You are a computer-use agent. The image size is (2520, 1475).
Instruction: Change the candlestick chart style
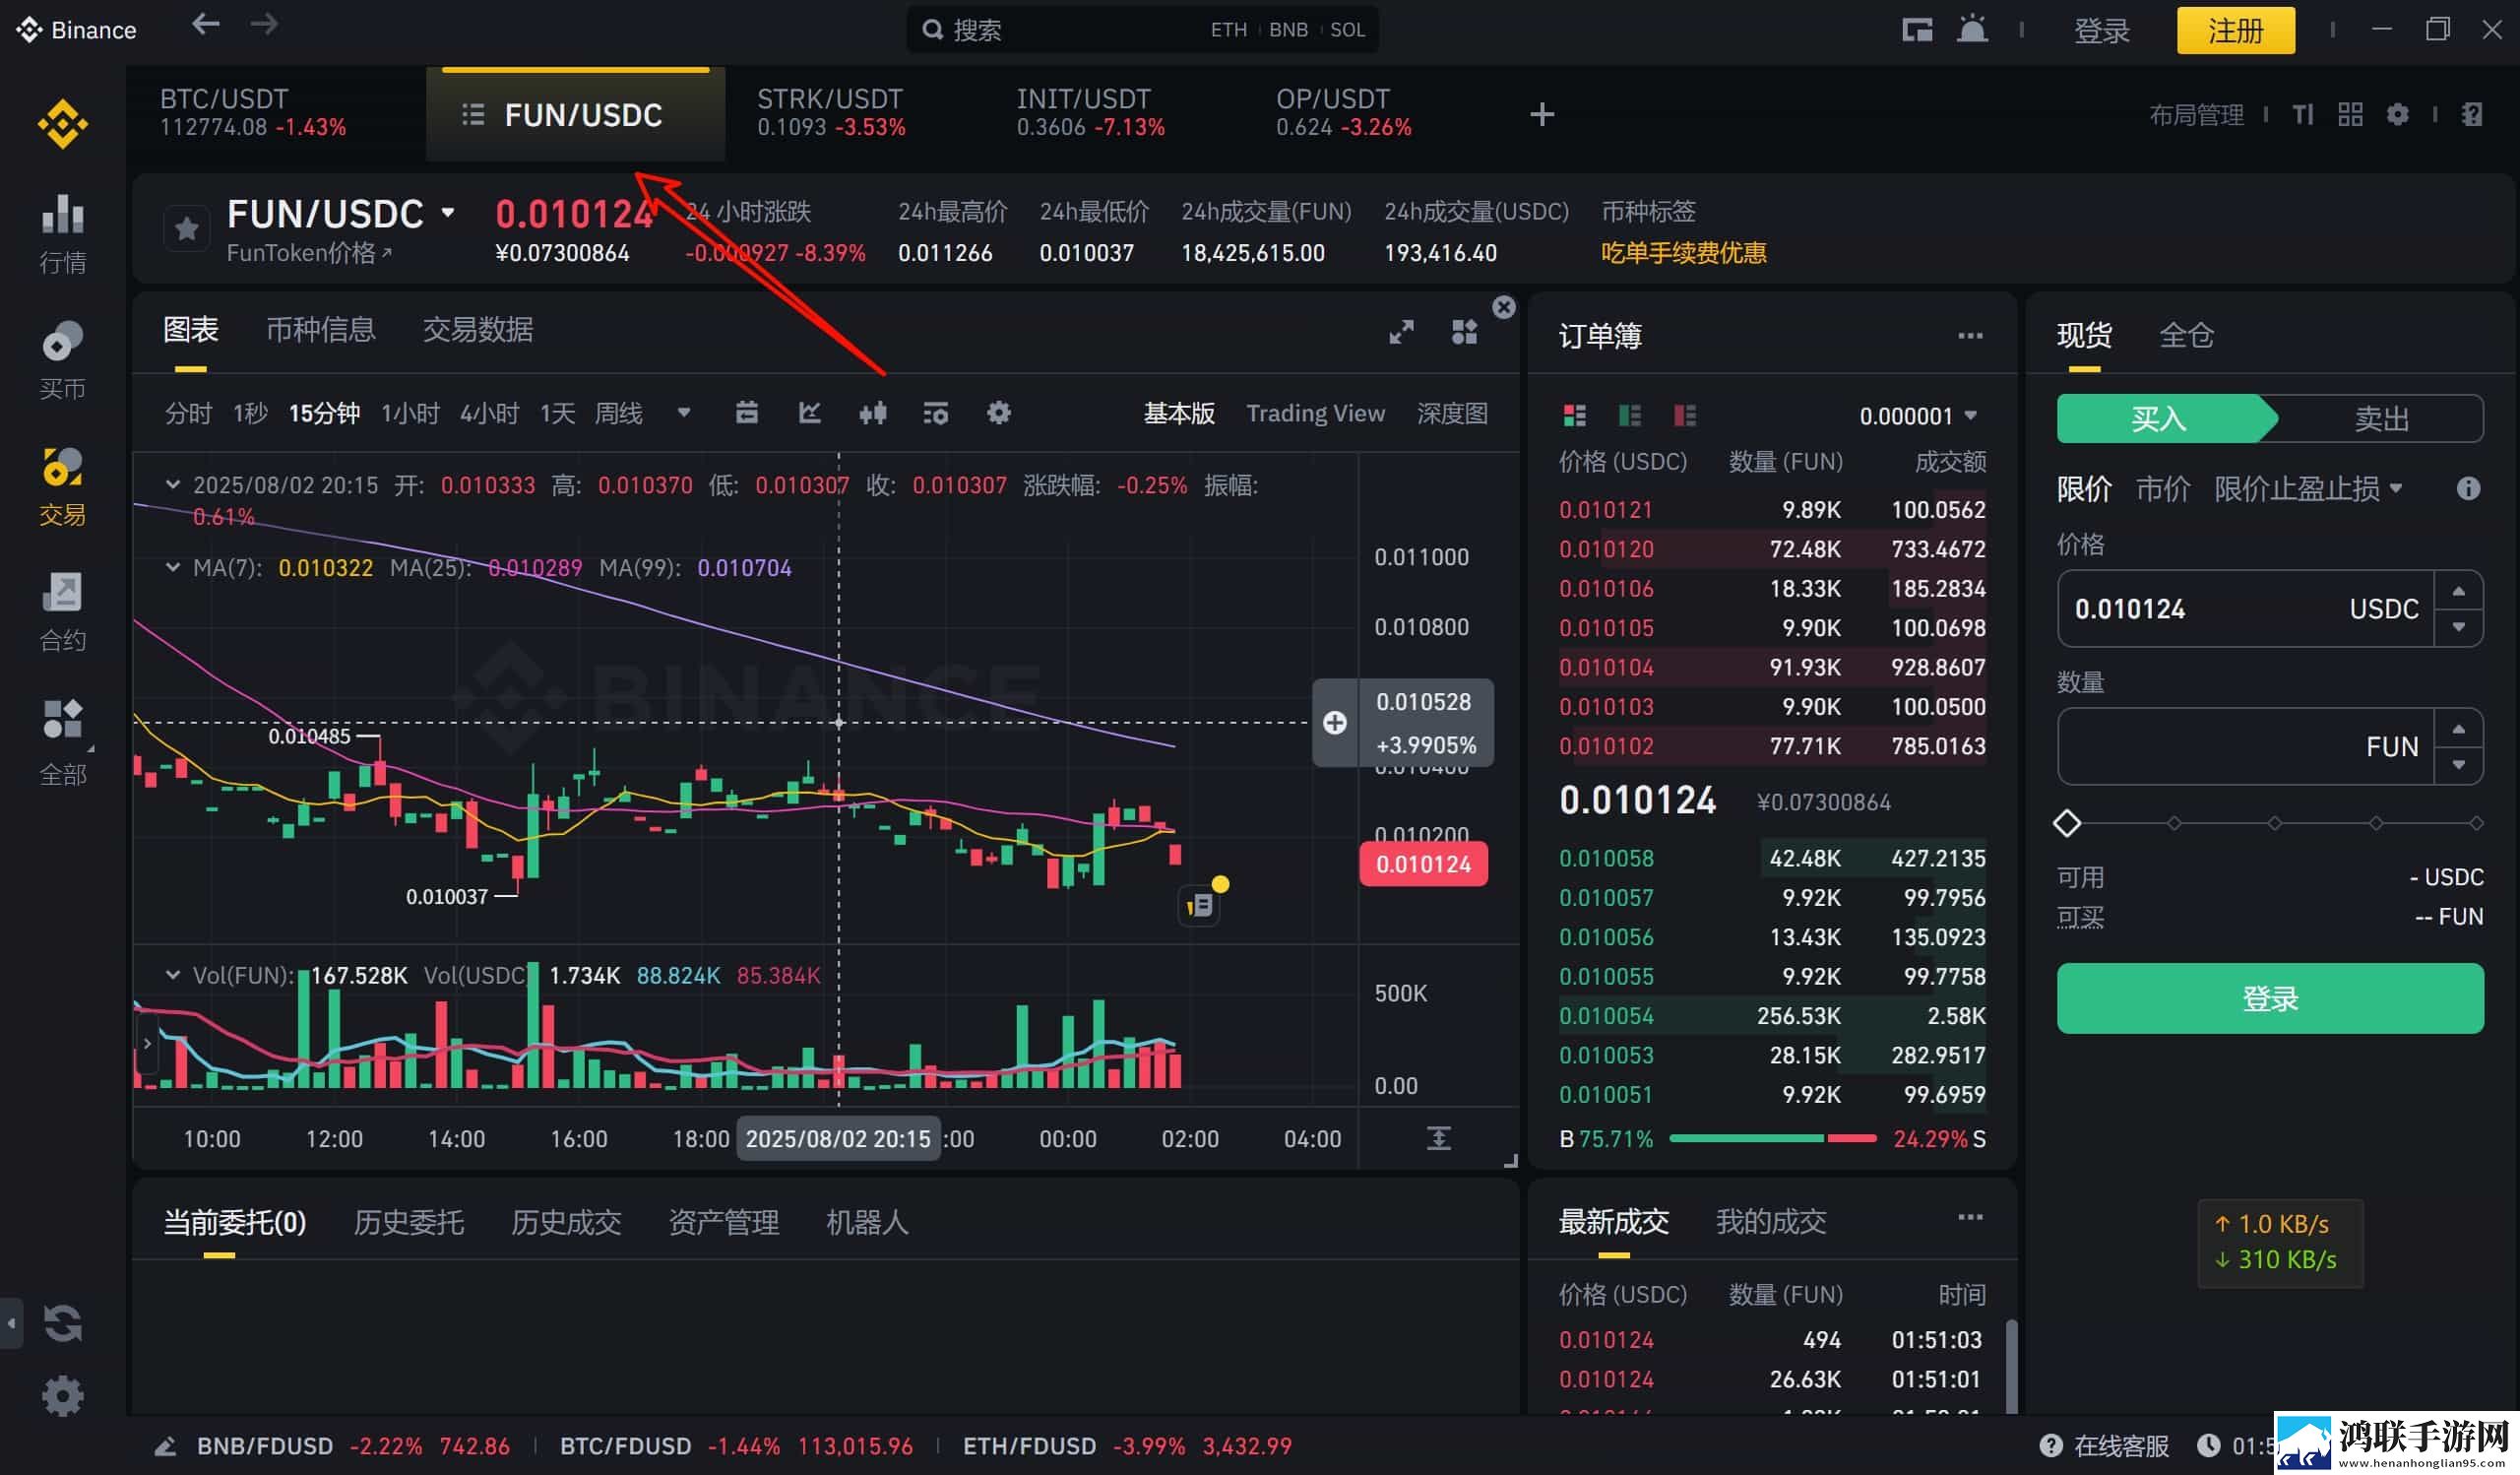[x=873, y=413]
